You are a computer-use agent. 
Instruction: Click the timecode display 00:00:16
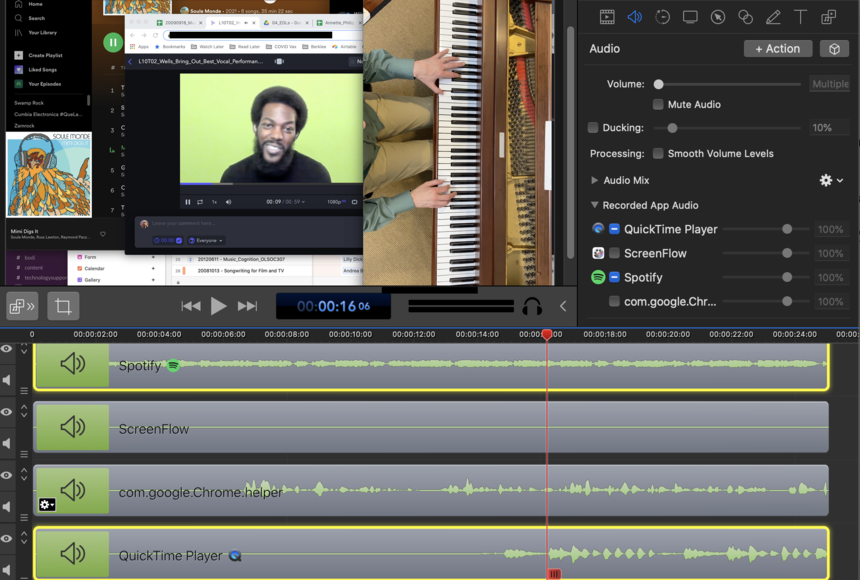click(x=333, y=306)
